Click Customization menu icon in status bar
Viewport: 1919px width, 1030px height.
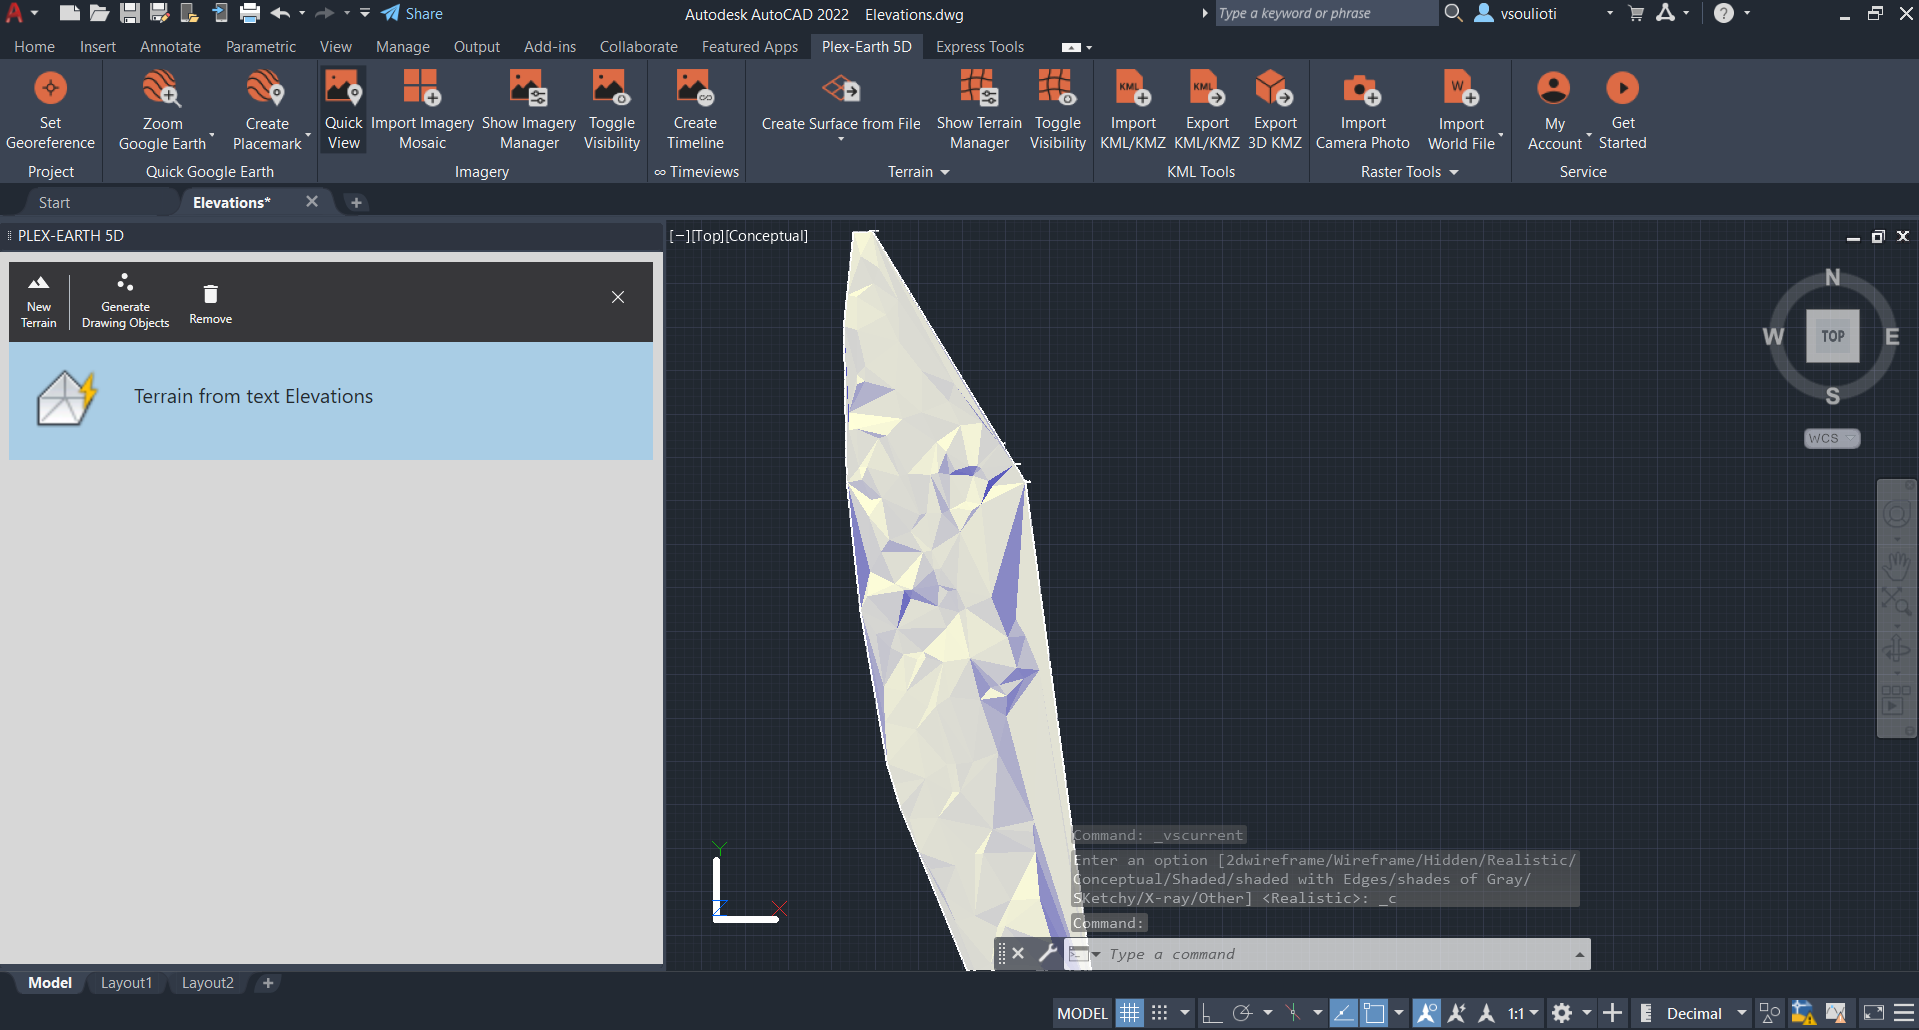coord(1904,1013)
